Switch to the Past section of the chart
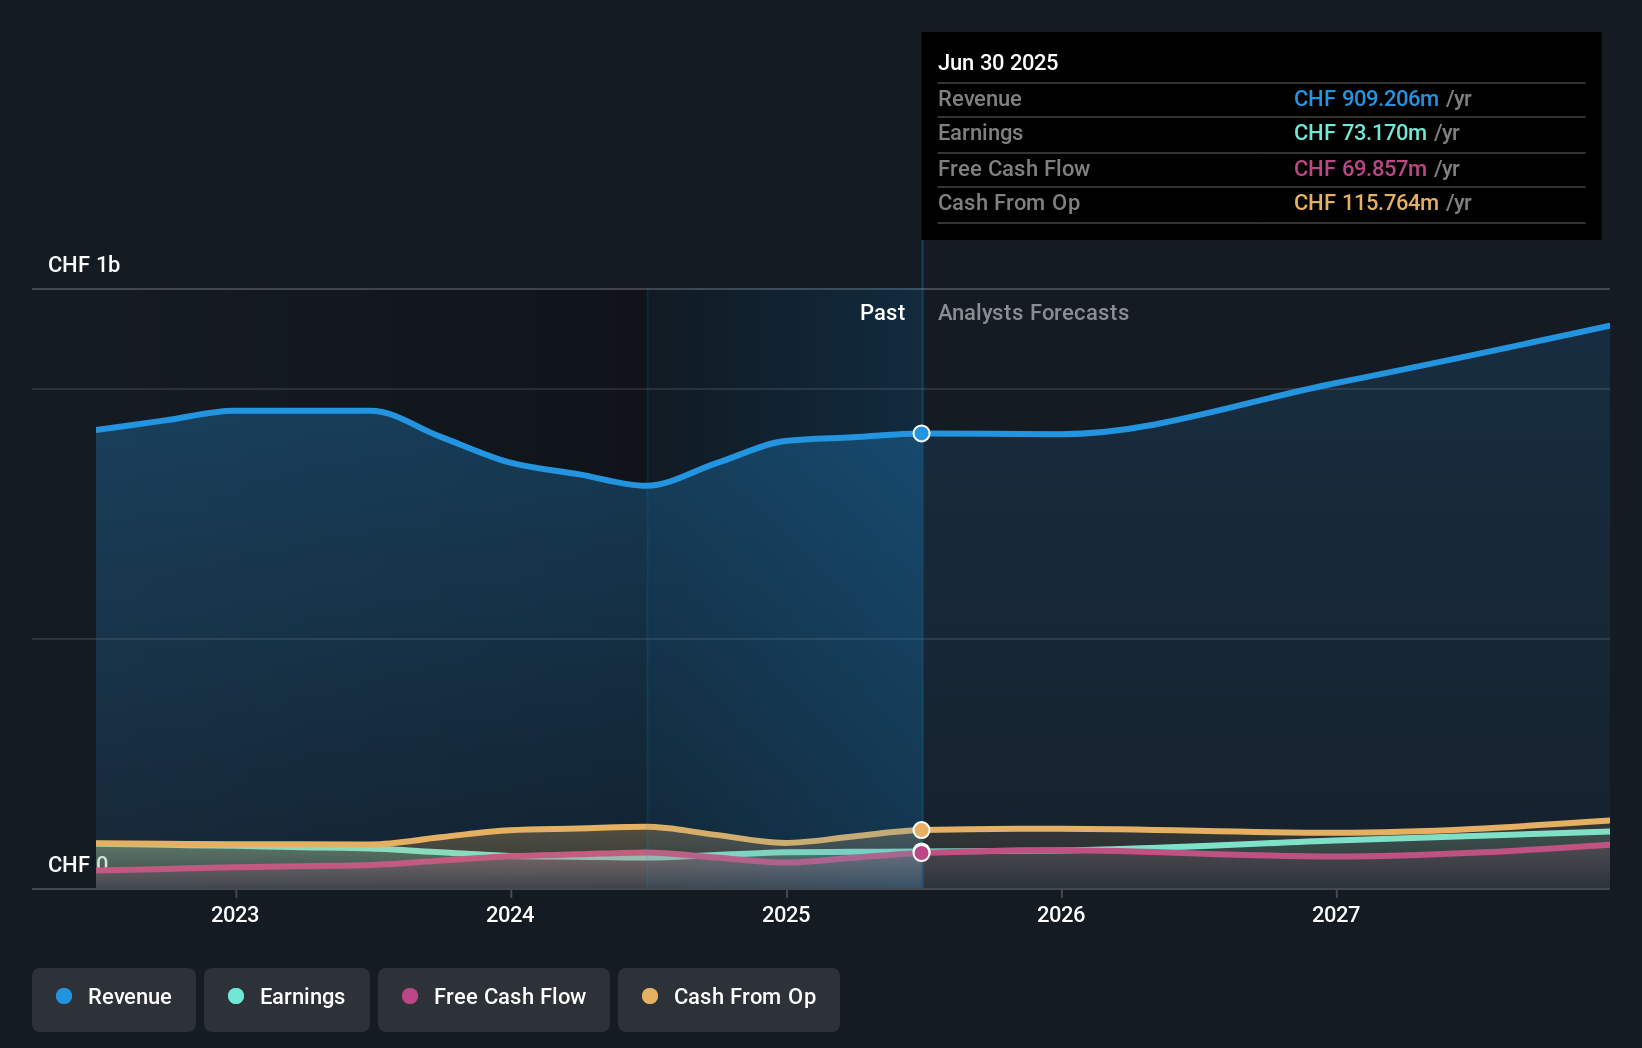This screenshot has height=1048, width=1642. pyautogui.click(x=882, y=313)
